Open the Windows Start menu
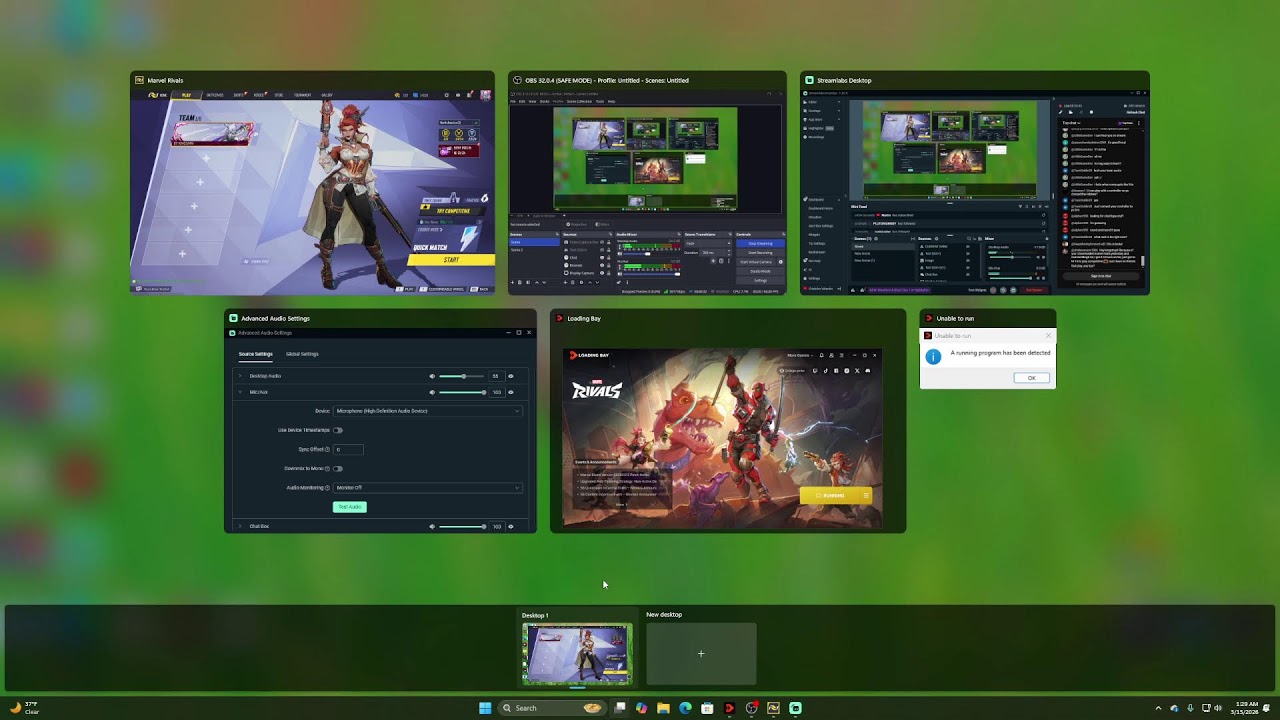 [x=485, y=708]
